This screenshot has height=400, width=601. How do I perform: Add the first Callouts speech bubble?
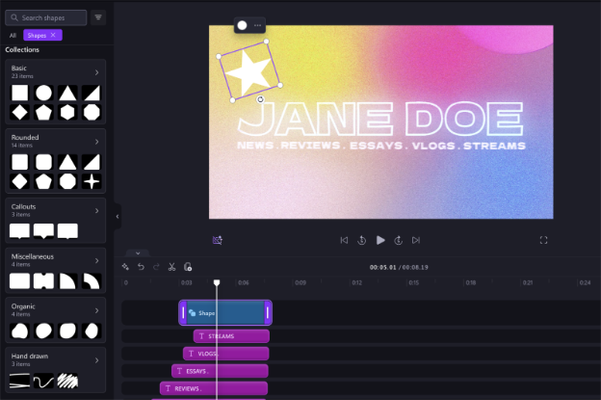tap(20, 231)
